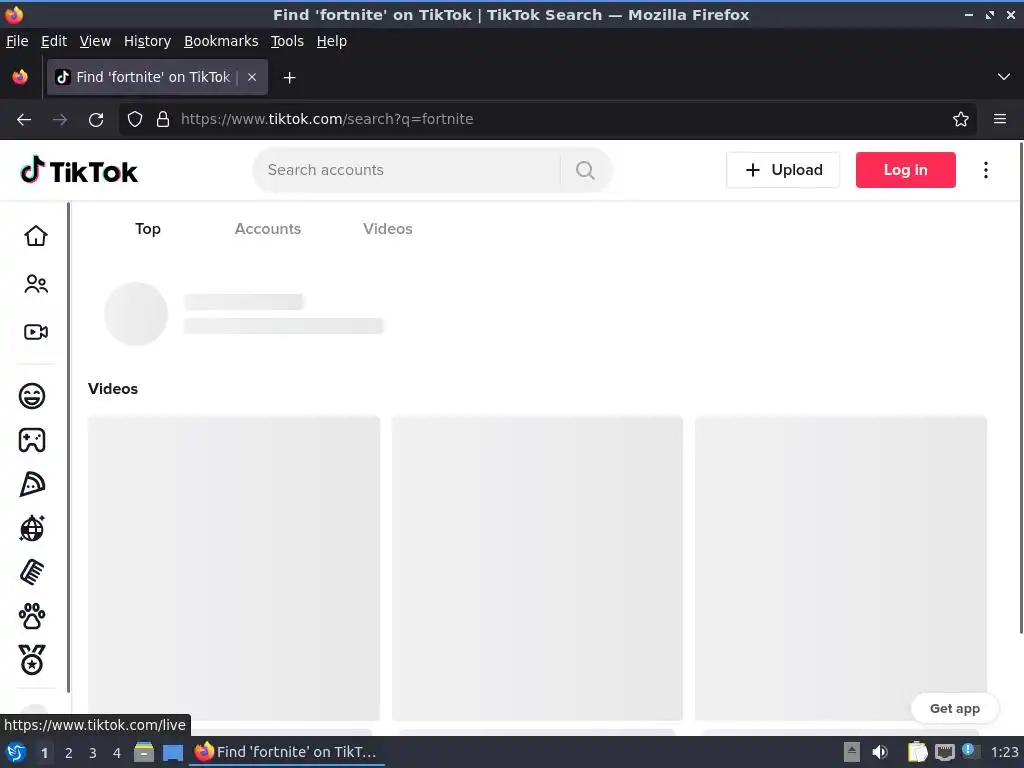The image size is (1024, 768).
Task: Click the red Log in button
Action: pos(905,170)
